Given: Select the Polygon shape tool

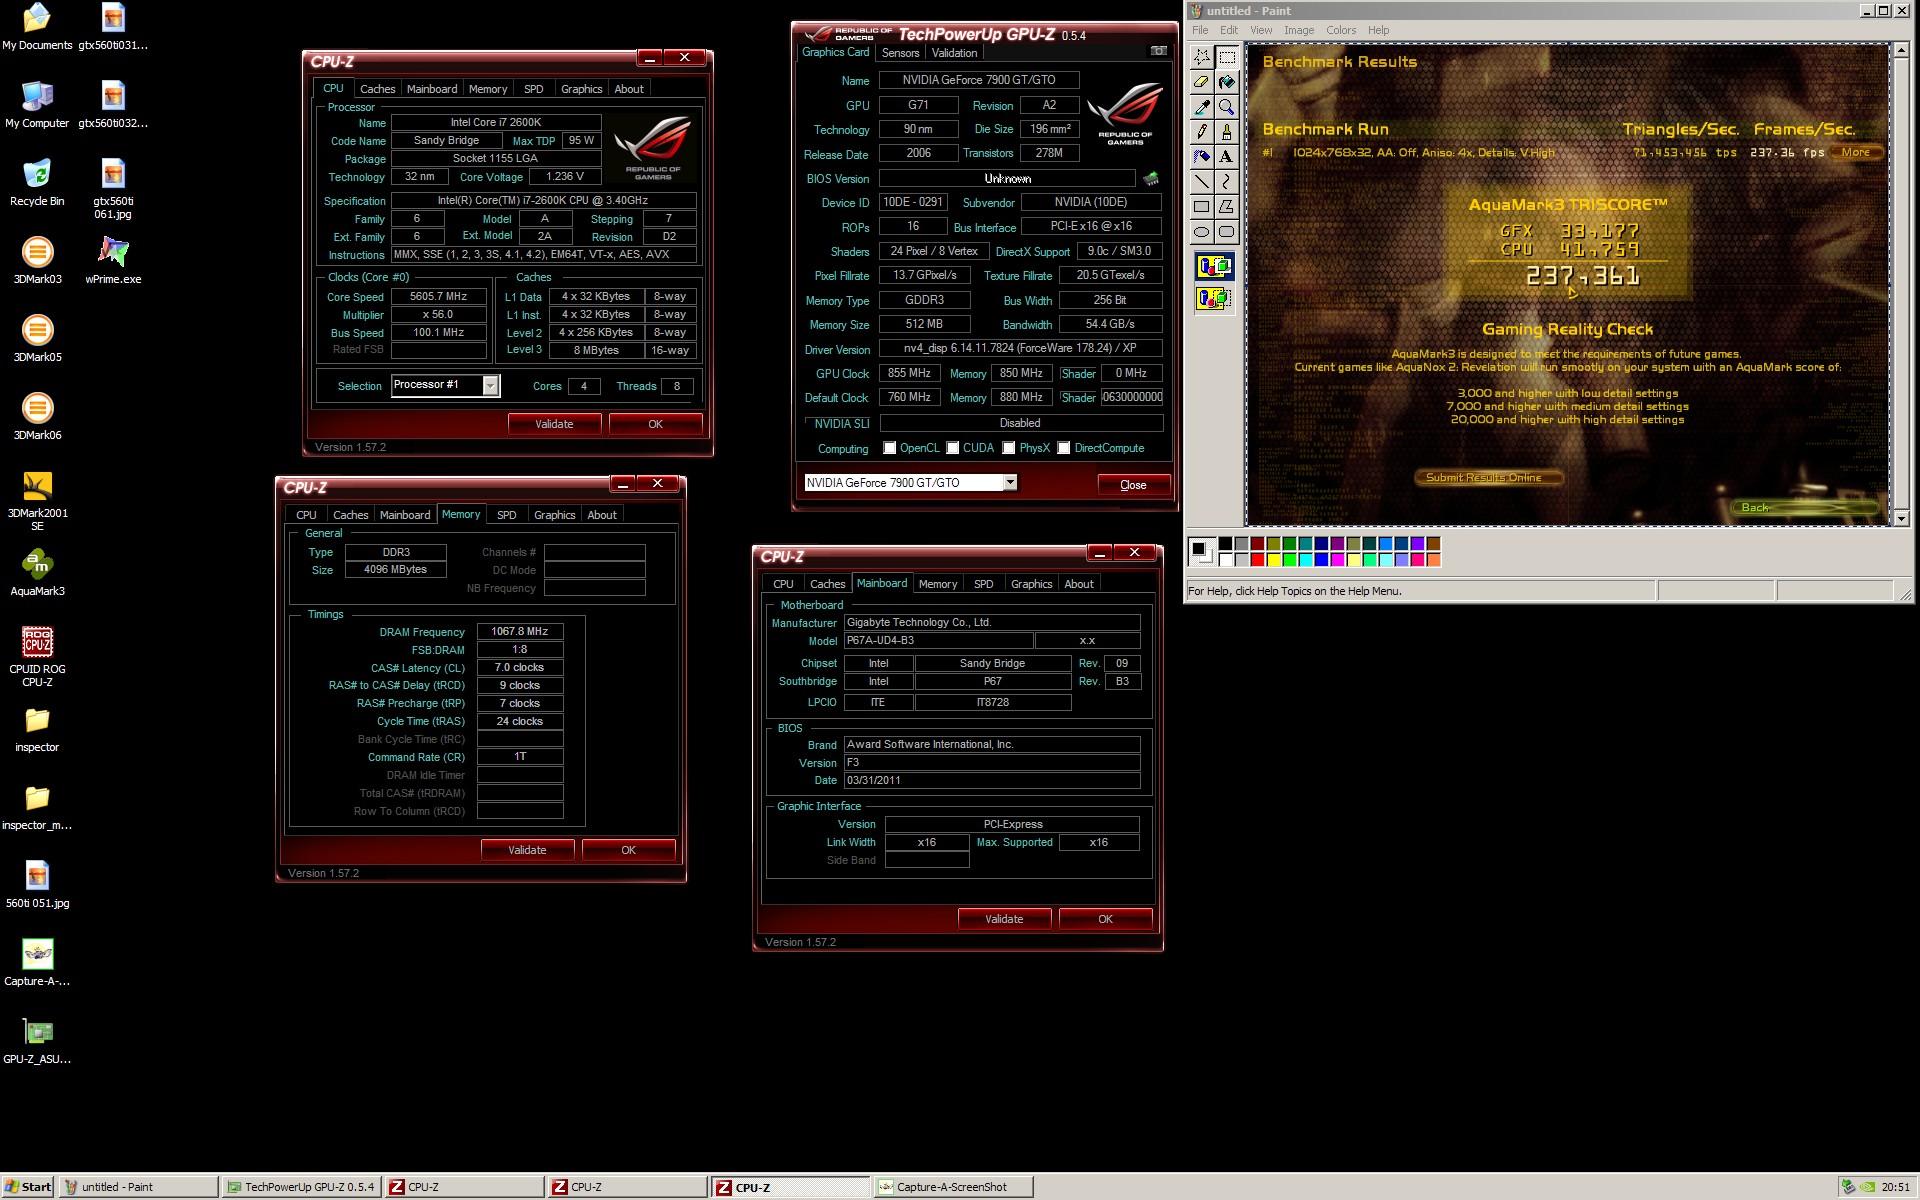Looking at the screenshot, I should (1226, 207).
